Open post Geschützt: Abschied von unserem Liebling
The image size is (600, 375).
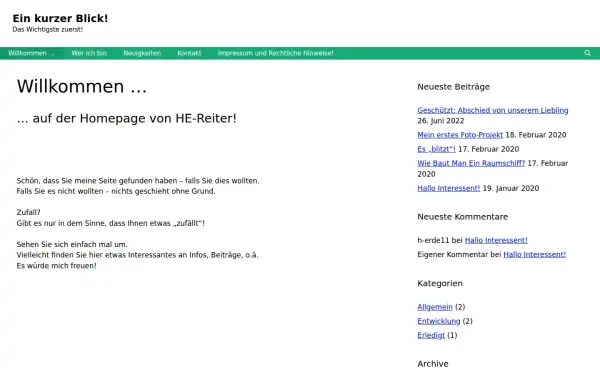tap(492, 110)
